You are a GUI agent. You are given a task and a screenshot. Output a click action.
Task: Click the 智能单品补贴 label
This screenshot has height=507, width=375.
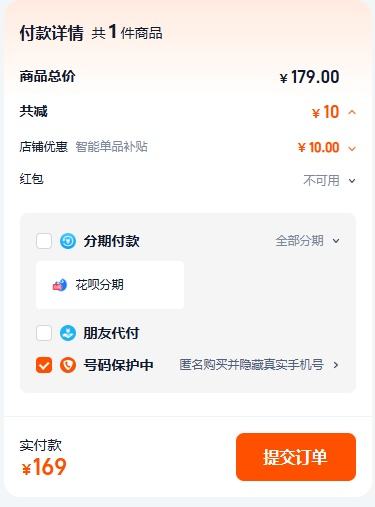[x=112, y=146]
